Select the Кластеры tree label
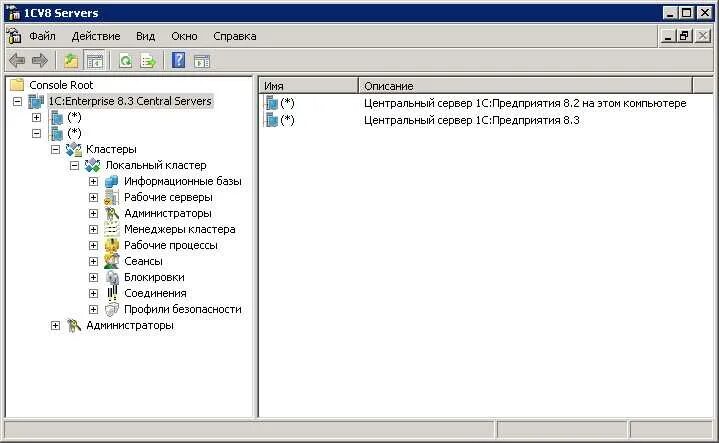Viewport: 719px width, 443px height. tap(111, 149)
